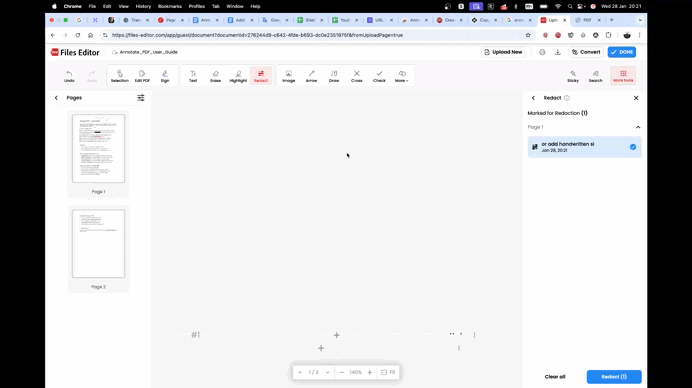Go to the previous page
The image size is (692, 388).
pyautogui.click(x=300, y=372)
